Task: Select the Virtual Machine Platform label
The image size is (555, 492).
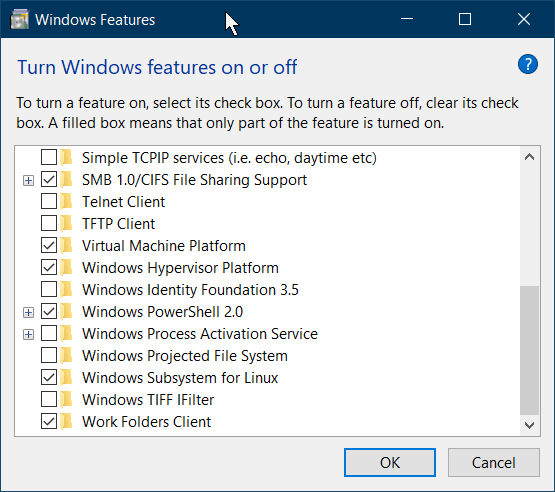Action: tap(164, 246)
